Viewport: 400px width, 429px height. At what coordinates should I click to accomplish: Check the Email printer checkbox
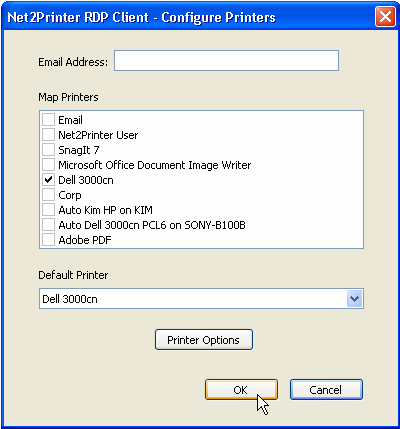pos(48,120)
